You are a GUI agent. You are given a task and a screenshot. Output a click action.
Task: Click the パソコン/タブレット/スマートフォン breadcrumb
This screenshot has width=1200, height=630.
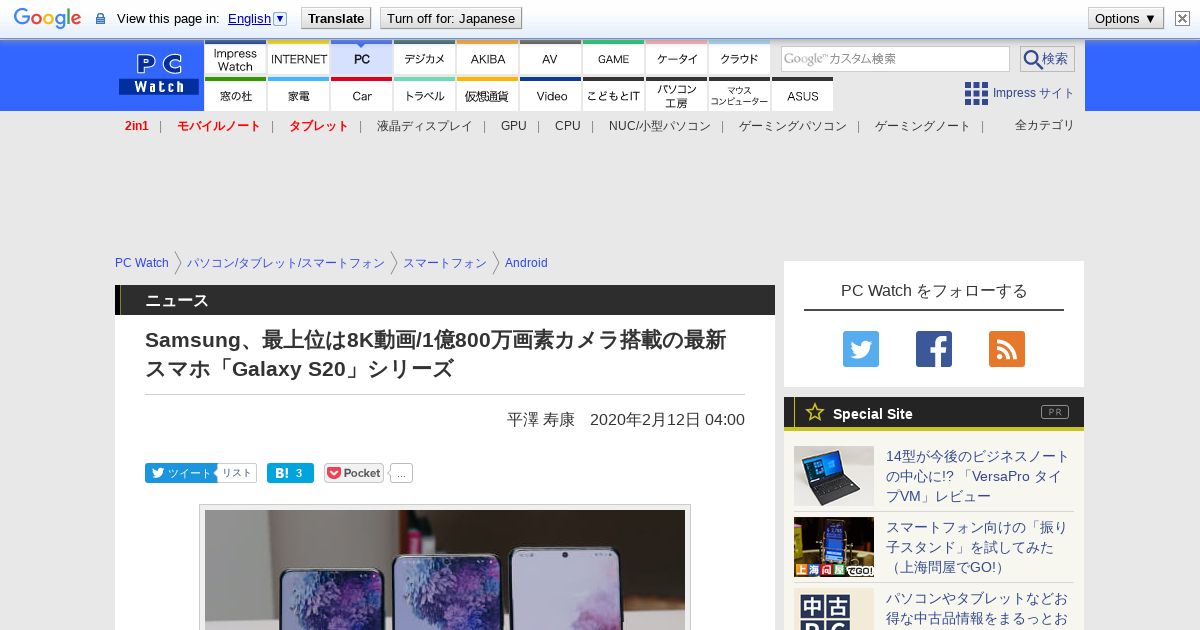tap(286, 263)
